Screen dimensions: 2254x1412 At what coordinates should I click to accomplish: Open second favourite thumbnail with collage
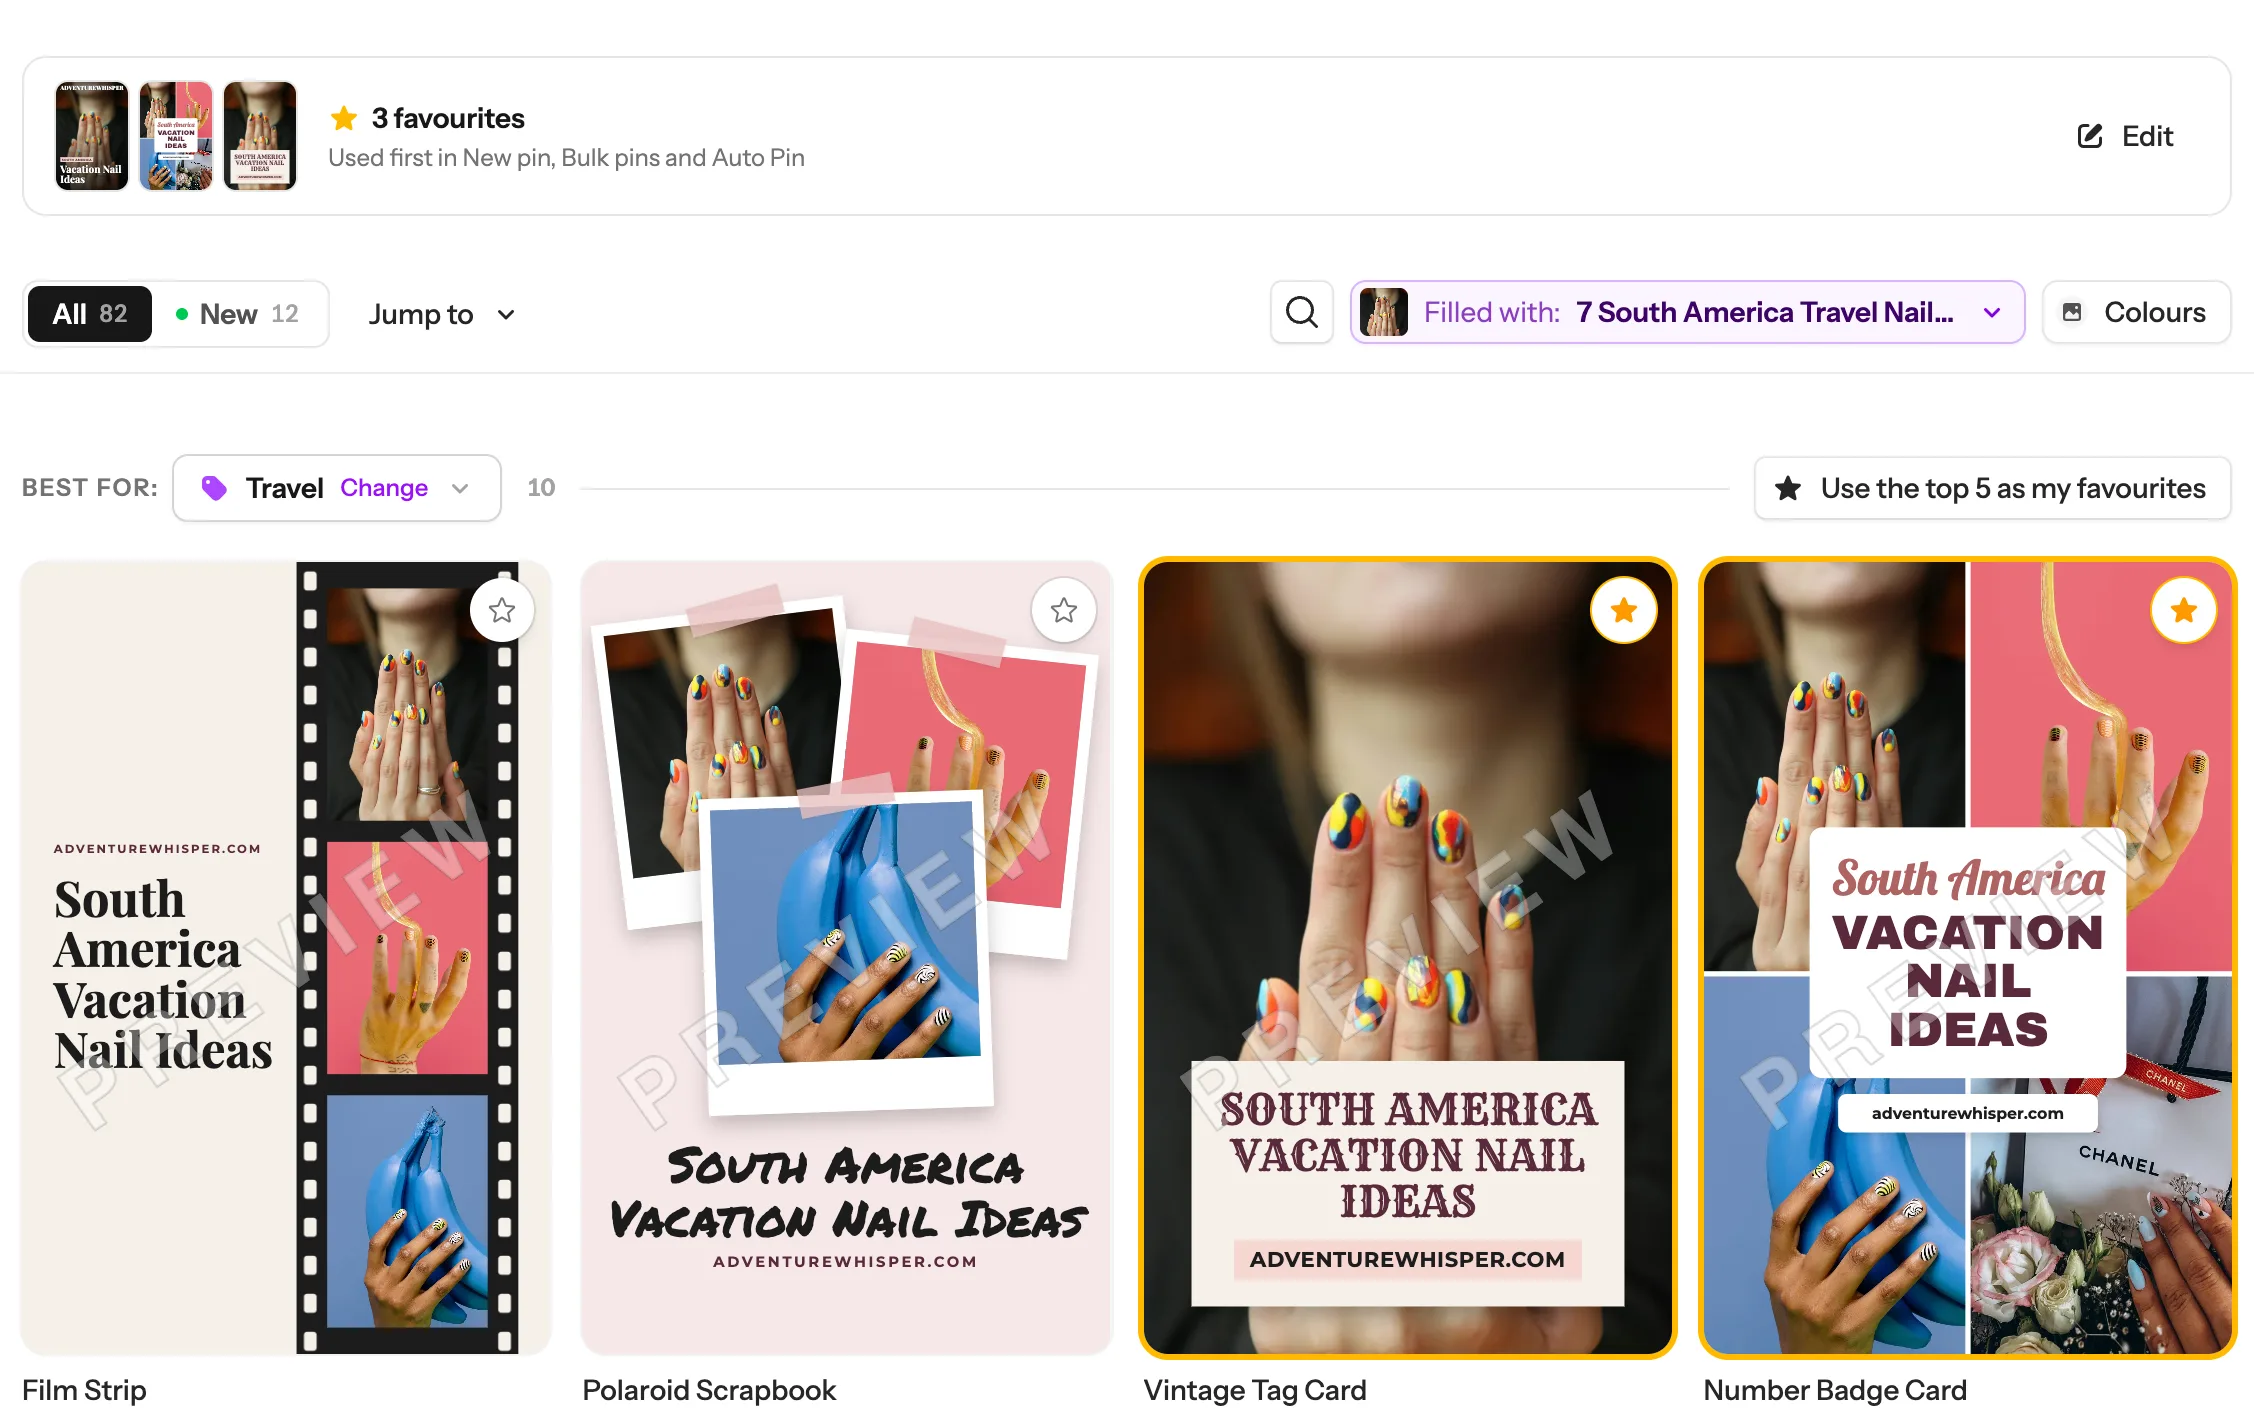click(176, 136)
